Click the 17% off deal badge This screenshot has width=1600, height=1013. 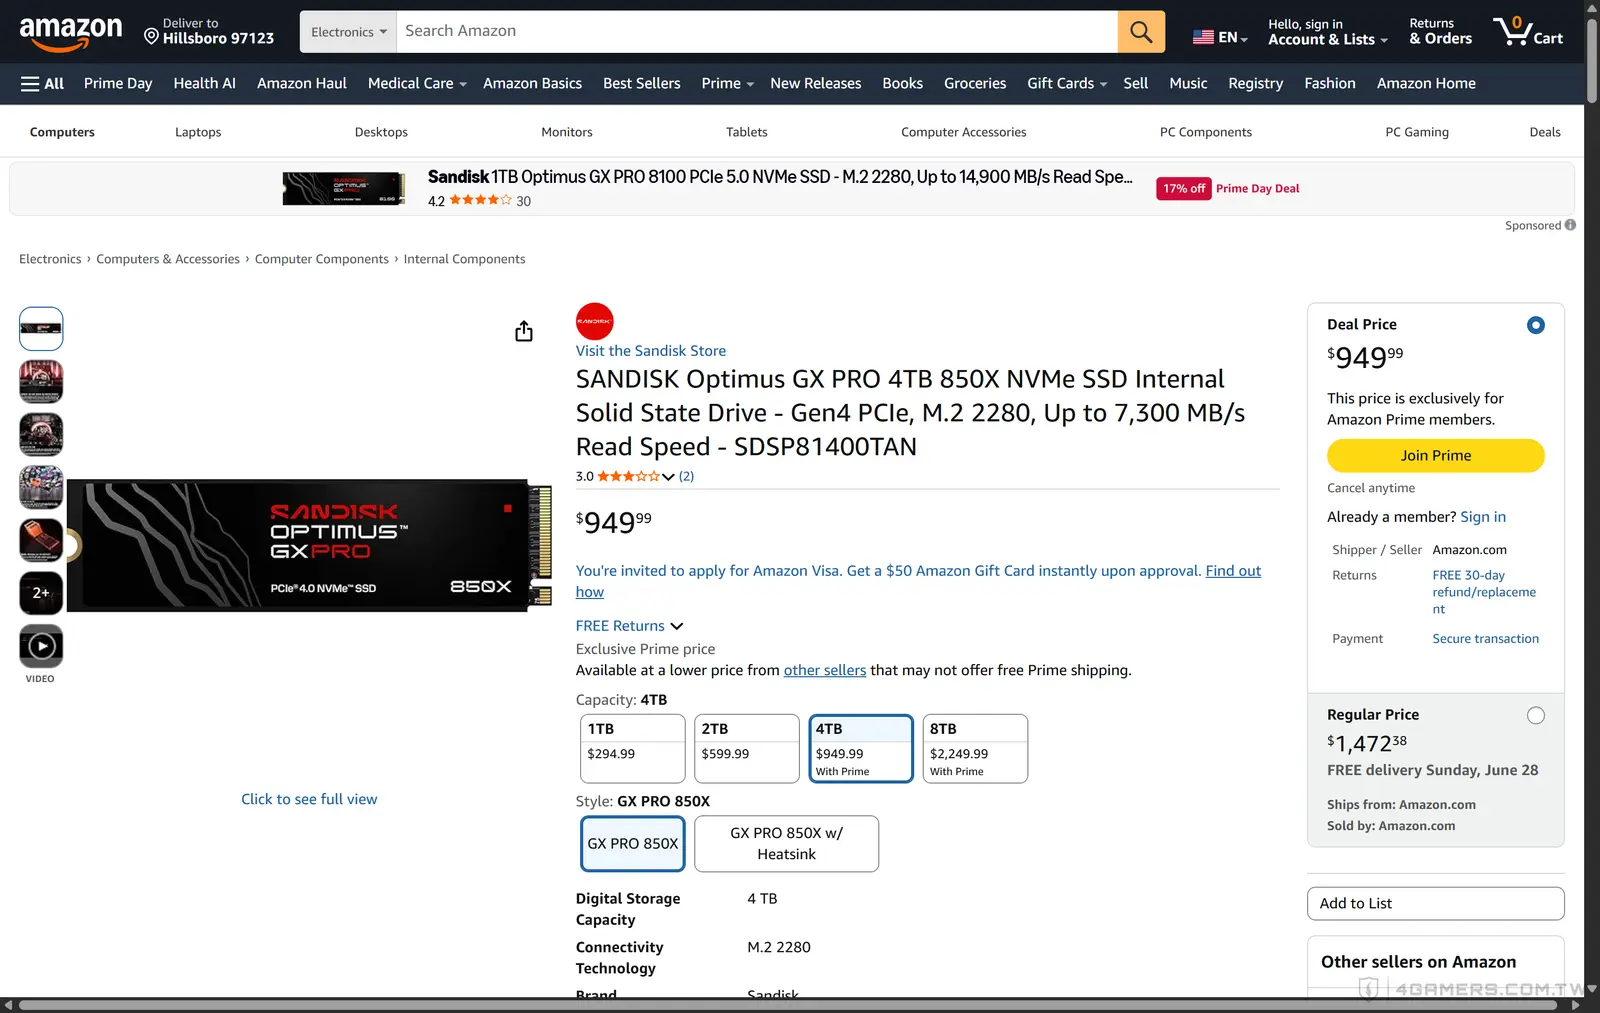click(1183, 189)
